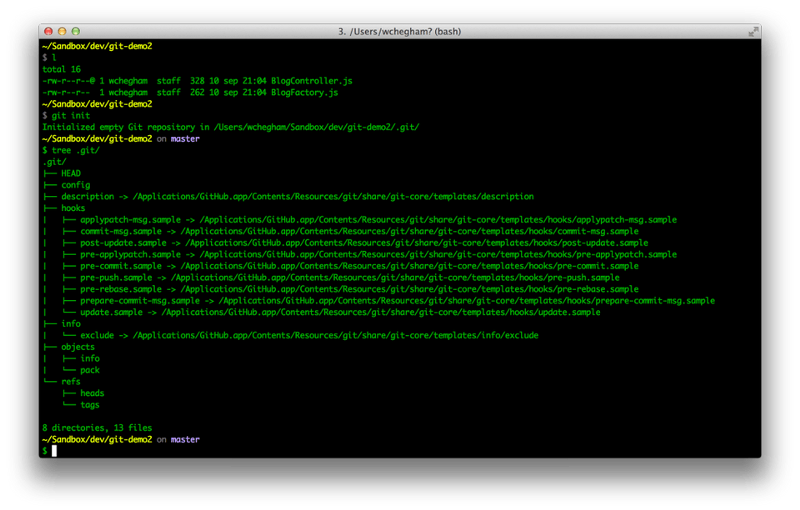
Task: Click the config entry in tree output
Action: pyautogui.click(x=76, y=185)
